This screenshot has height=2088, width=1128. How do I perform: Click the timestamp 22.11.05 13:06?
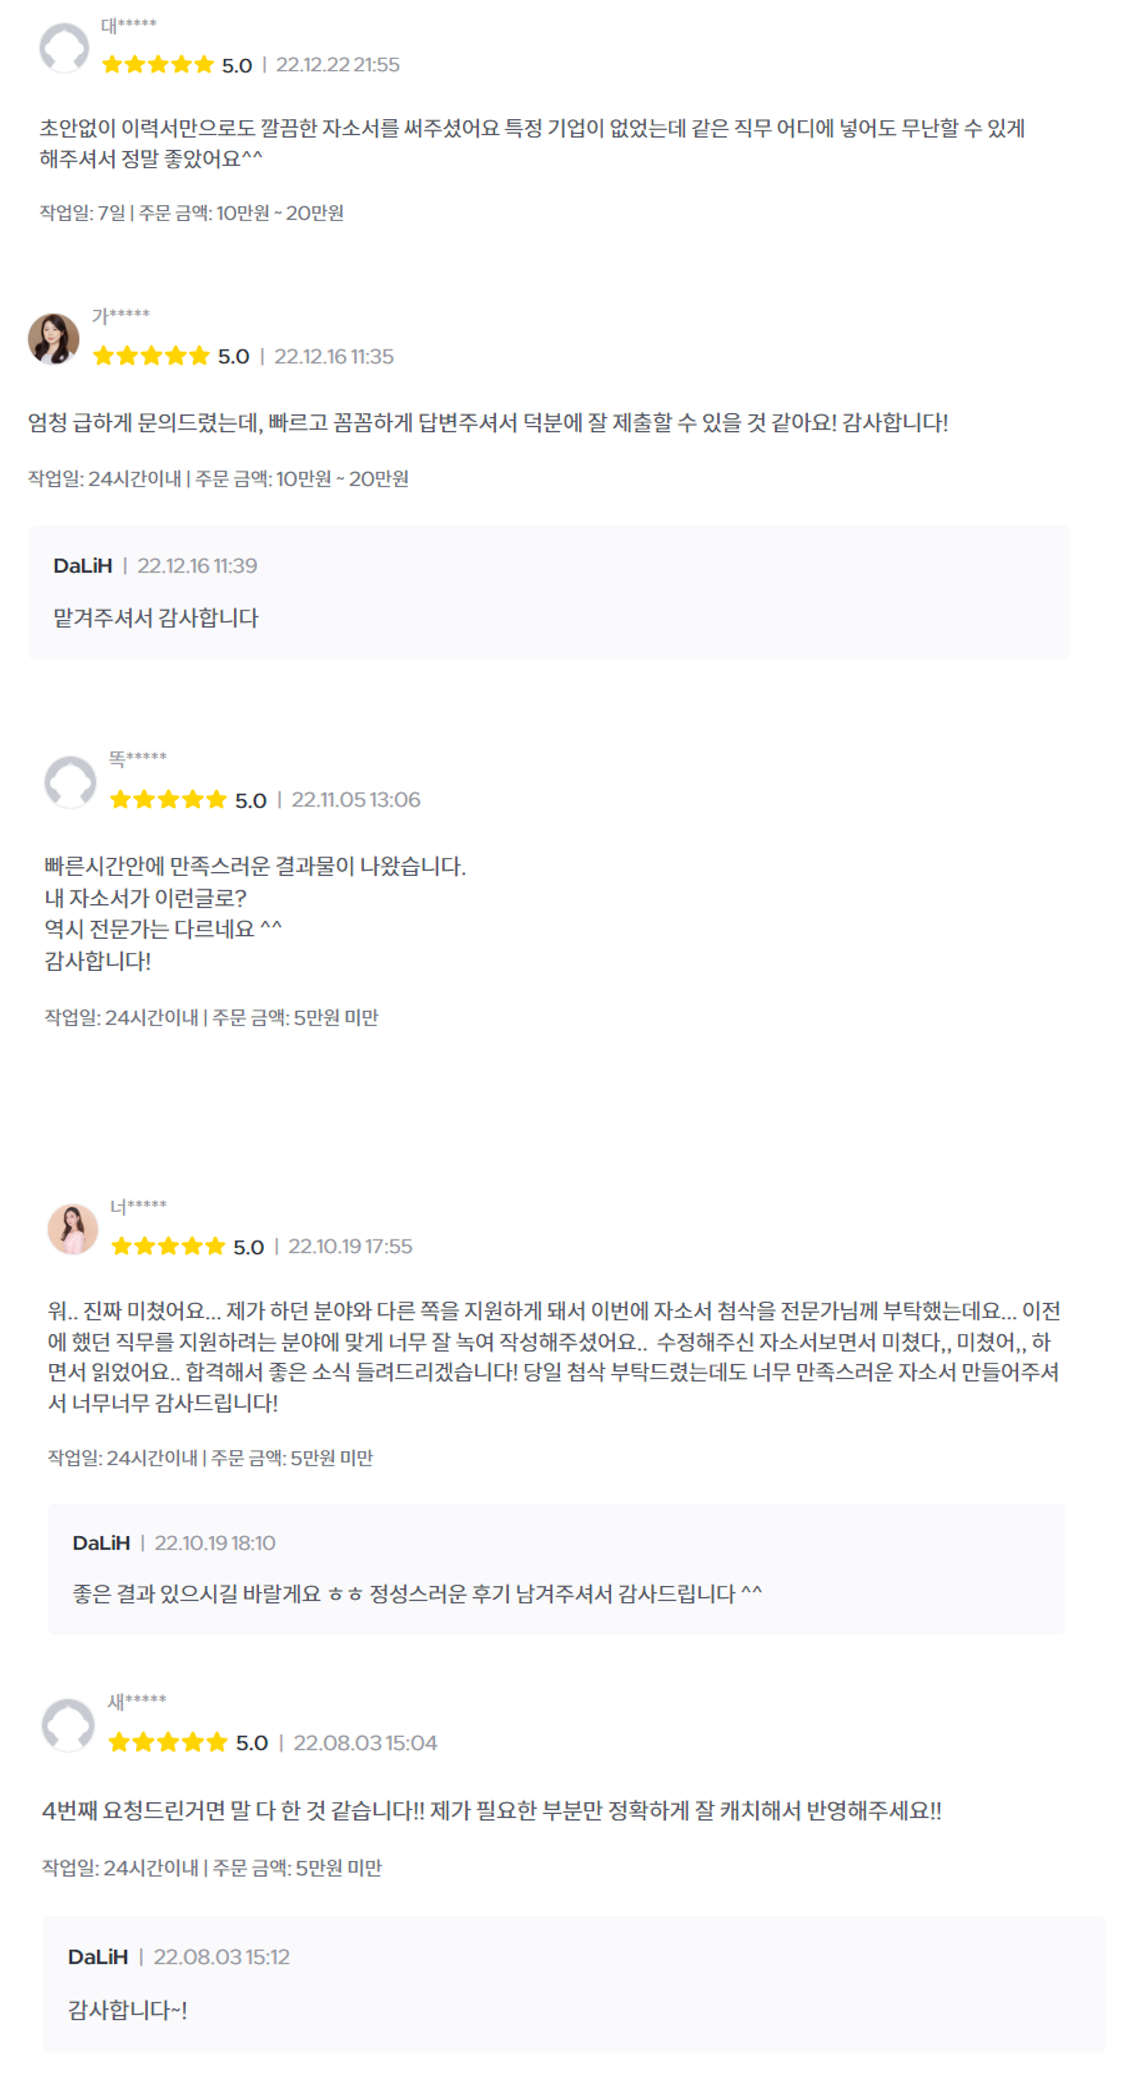coord(356,800)
